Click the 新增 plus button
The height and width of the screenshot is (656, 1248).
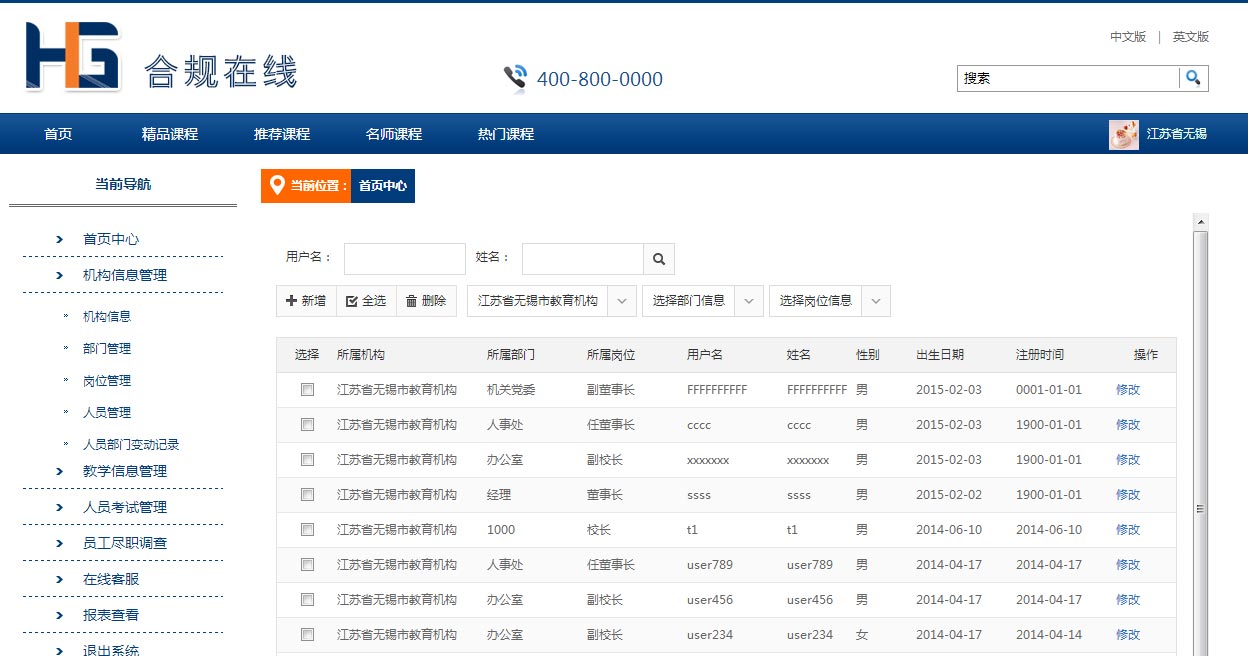pyautogui.click(x=306, y=301)
